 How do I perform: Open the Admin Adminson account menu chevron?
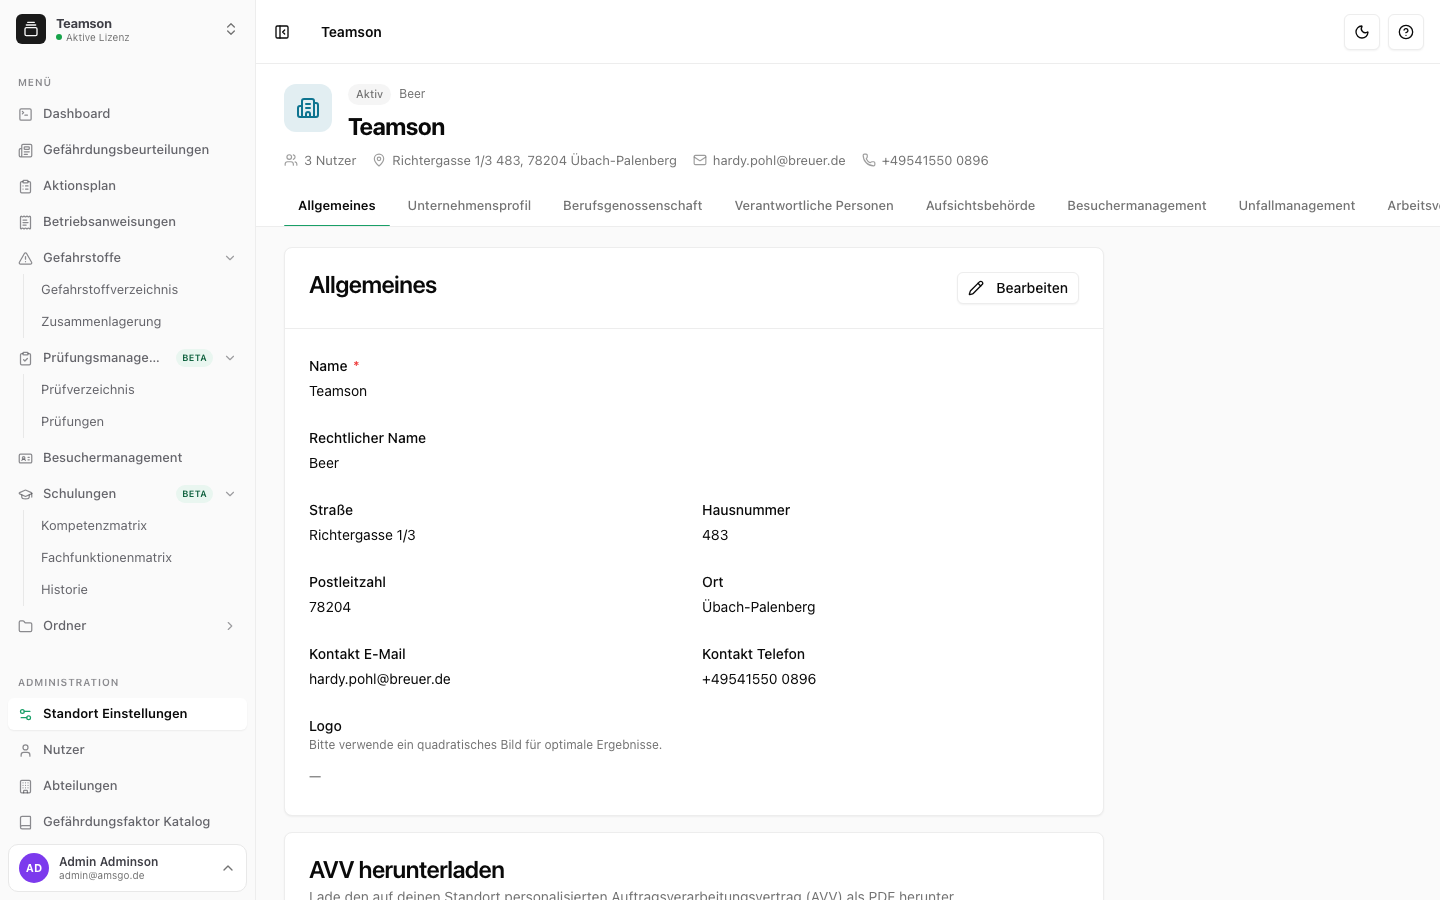pyautogui.click(x=228, y=868)
